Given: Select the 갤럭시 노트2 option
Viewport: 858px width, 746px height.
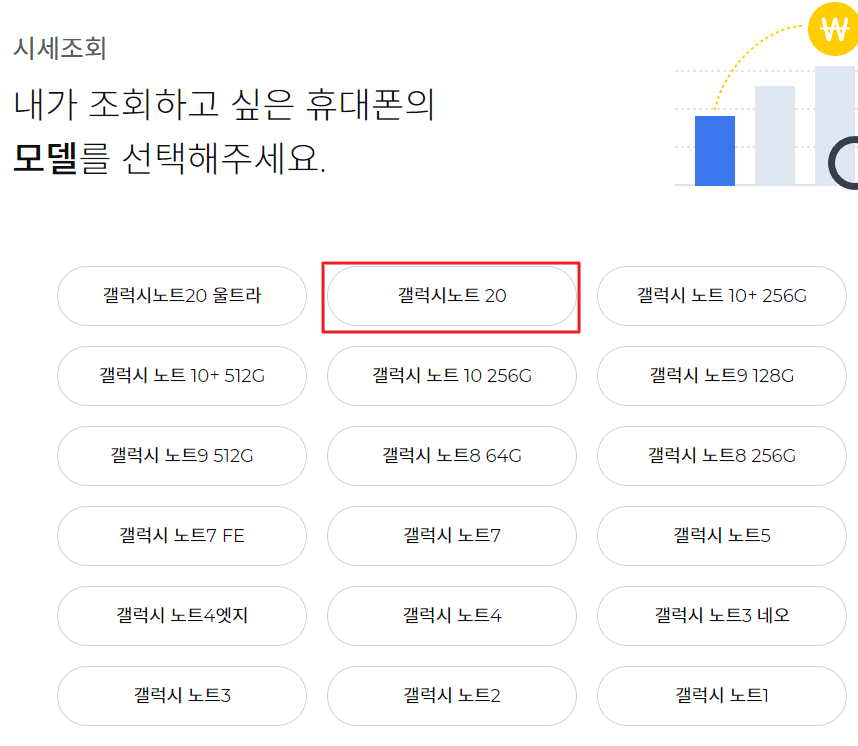Looking at the screenshot, I should (x=451, y=696).
